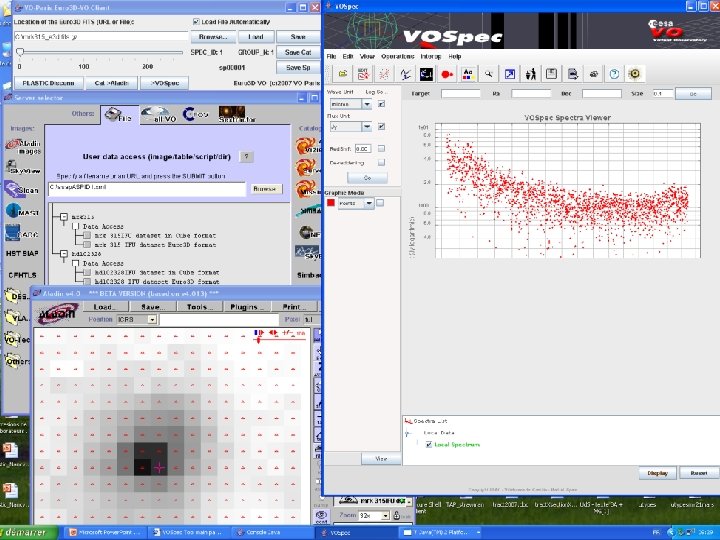The width and height of the screenshot is (720, 540).
Task: Open the View menu in VOSpec
Action: pyautogui.click(x=367, y=56)
